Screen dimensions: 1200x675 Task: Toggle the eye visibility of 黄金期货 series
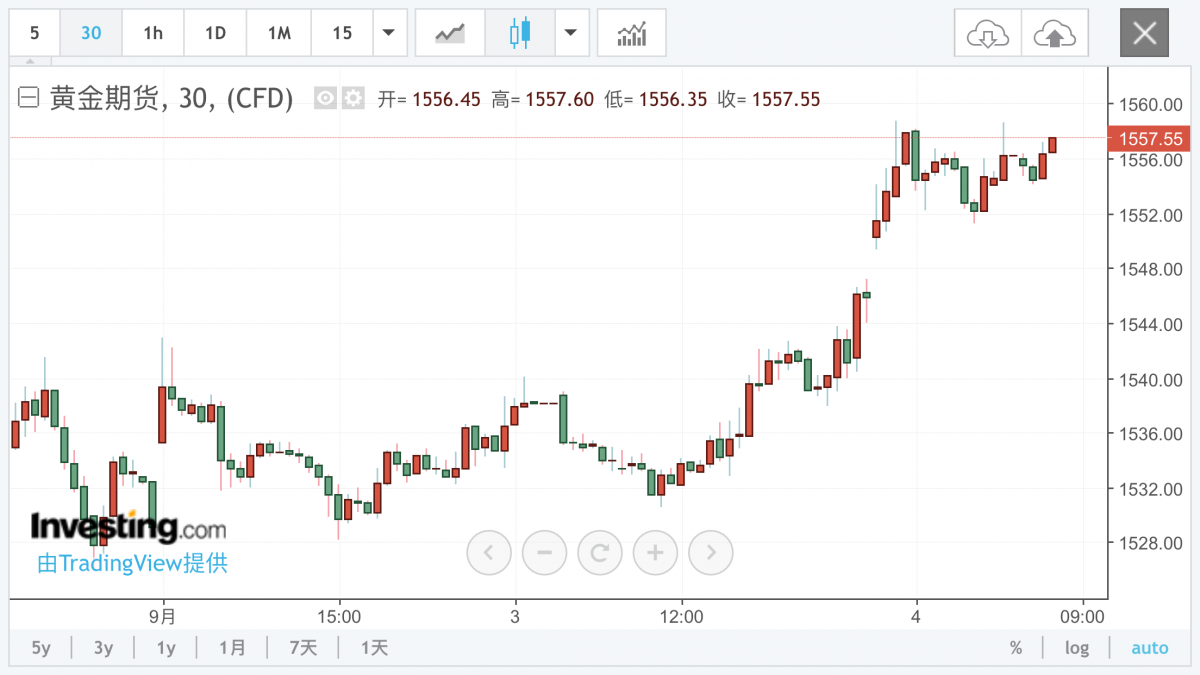coord(325,98)
